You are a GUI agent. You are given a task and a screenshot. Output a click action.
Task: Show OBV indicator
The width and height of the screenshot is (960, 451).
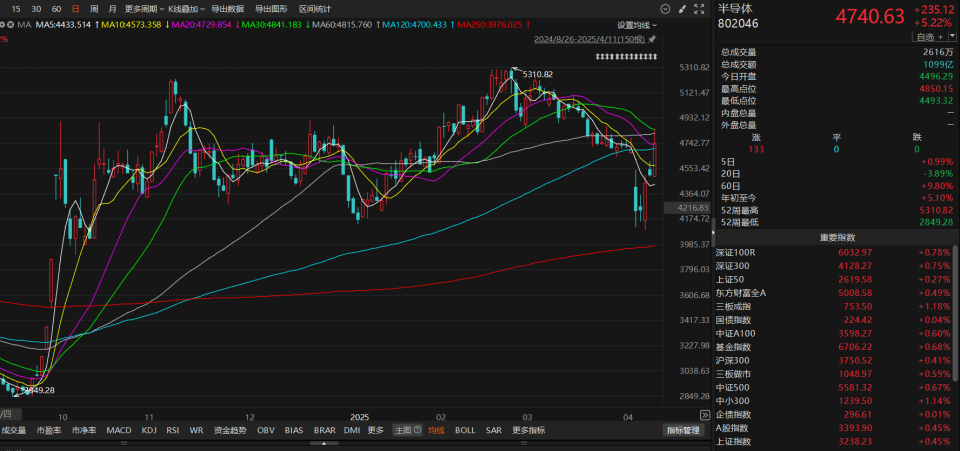coord(266,430)
